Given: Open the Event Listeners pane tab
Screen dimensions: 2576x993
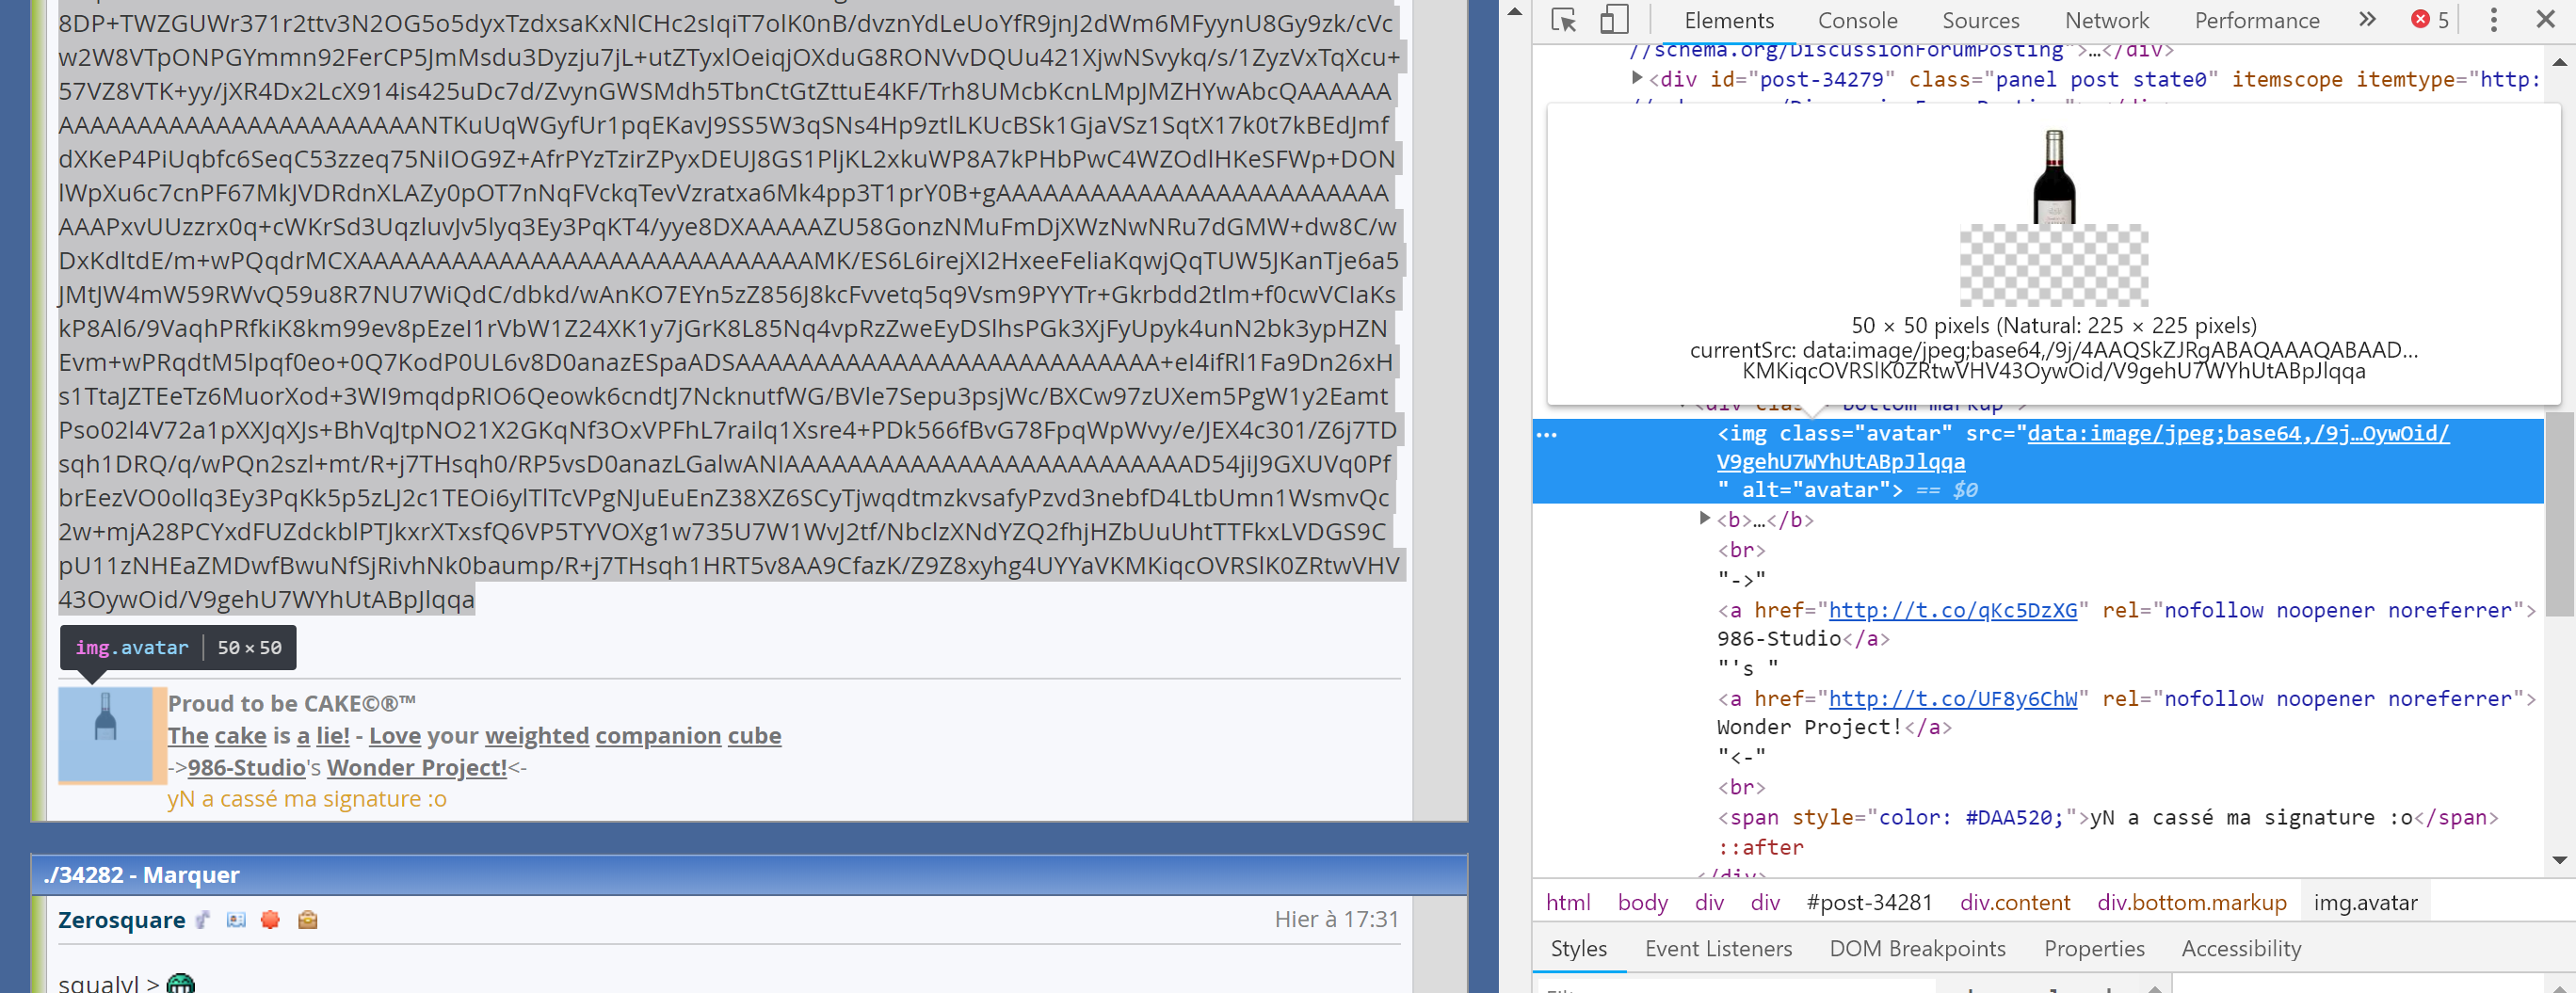Looking at the screenshot, I should (x=1718, y=948).
